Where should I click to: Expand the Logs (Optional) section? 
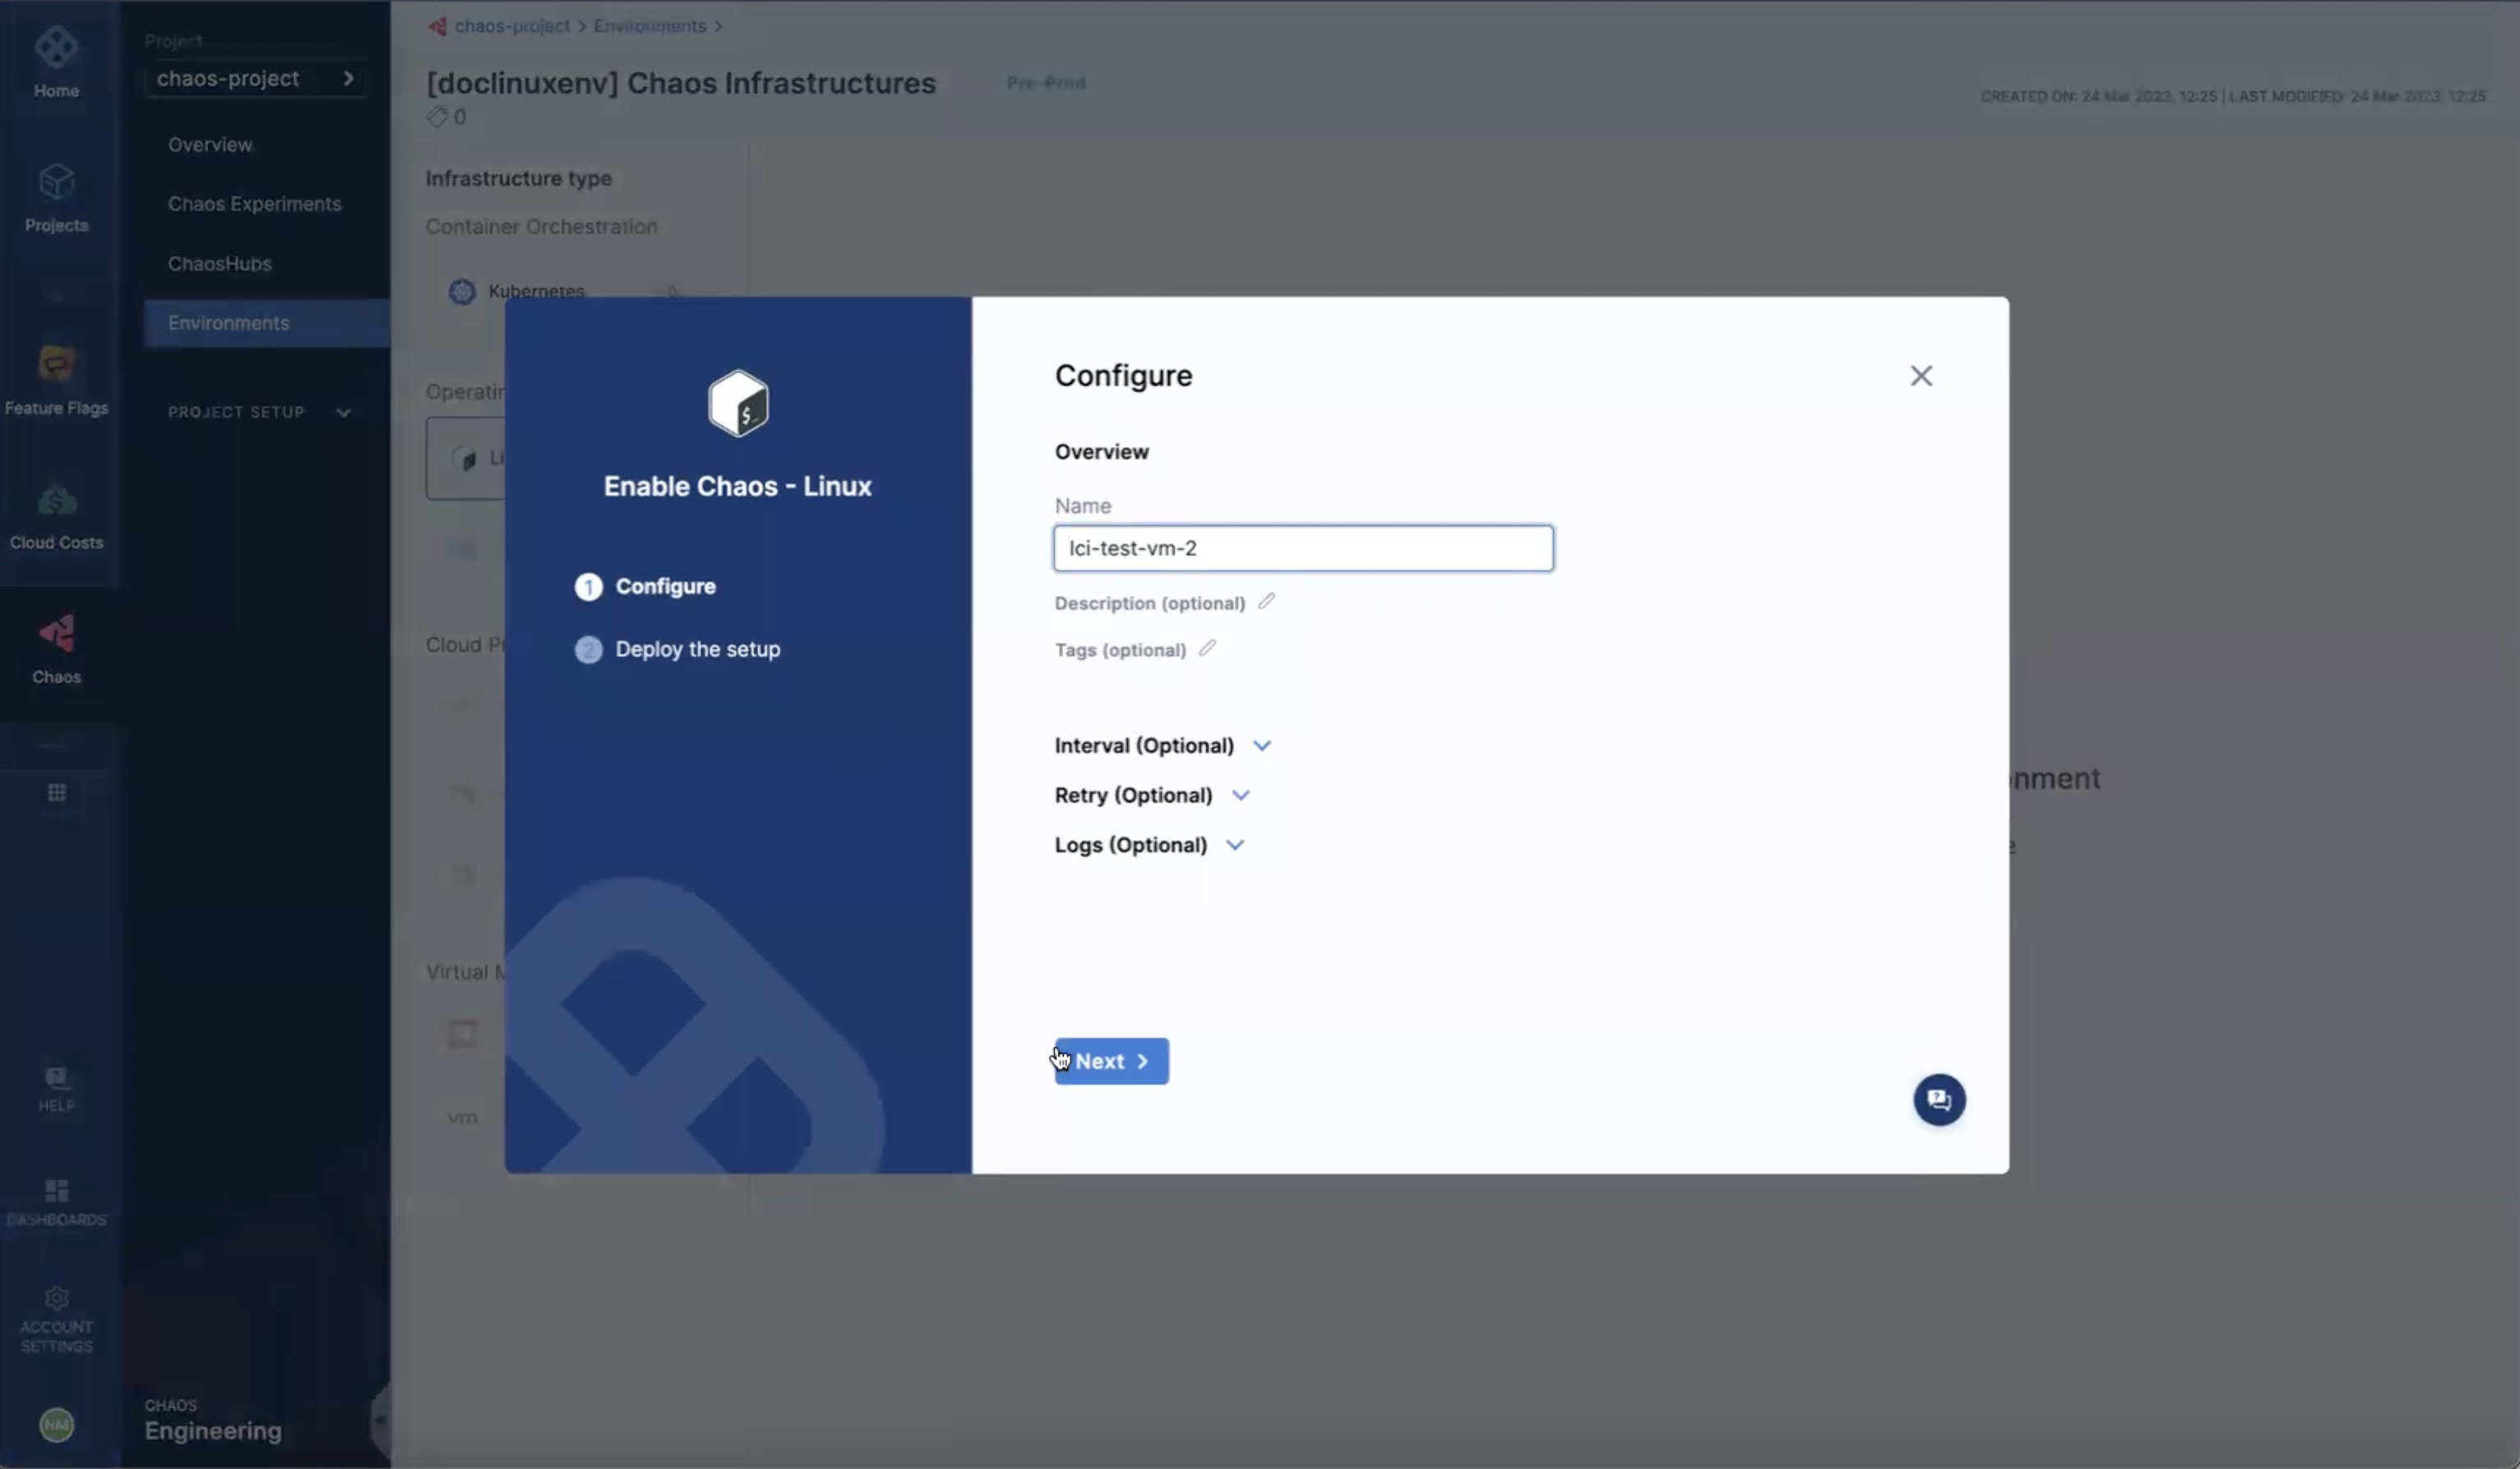coord(1148,845)
